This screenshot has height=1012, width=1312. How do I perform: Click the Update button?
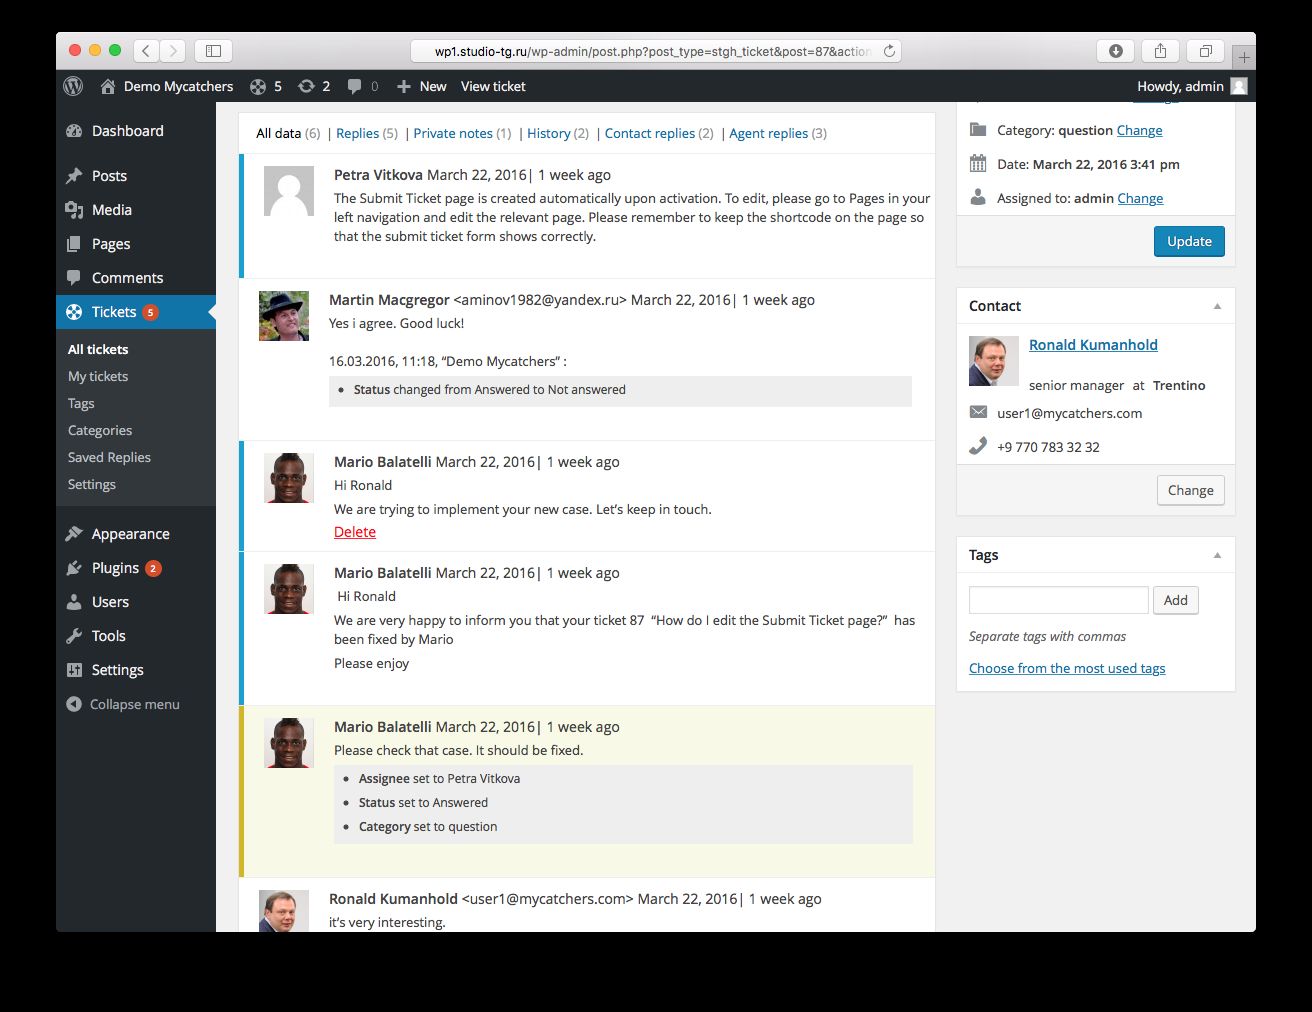click(1189, 241)
